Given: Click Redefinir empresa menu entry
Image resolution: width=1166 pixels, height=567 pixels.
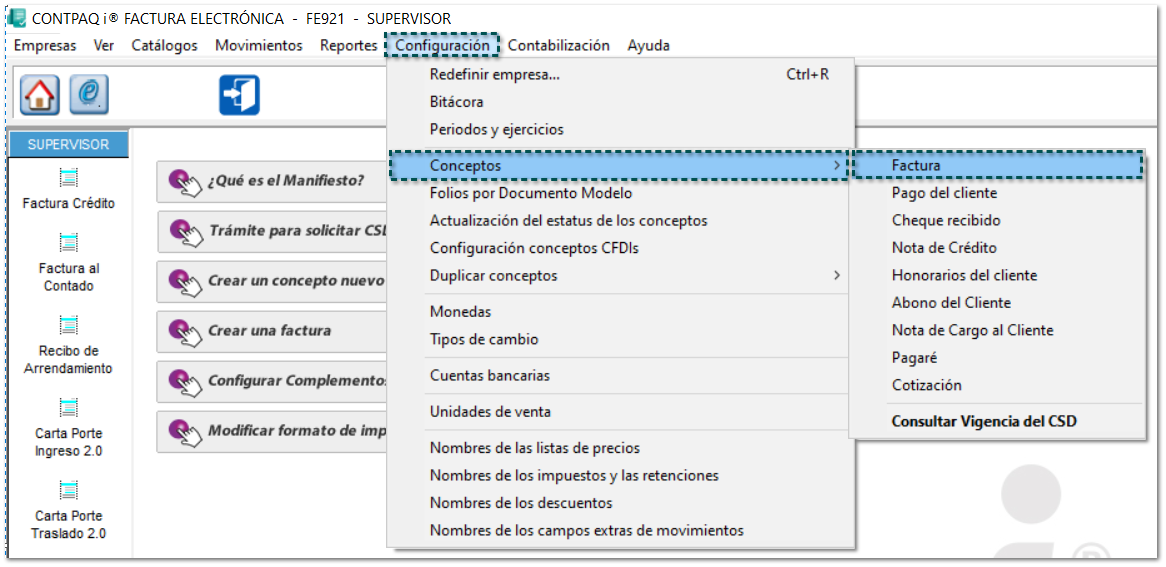Looking at the screenshot, I should (x=495, y=74).
